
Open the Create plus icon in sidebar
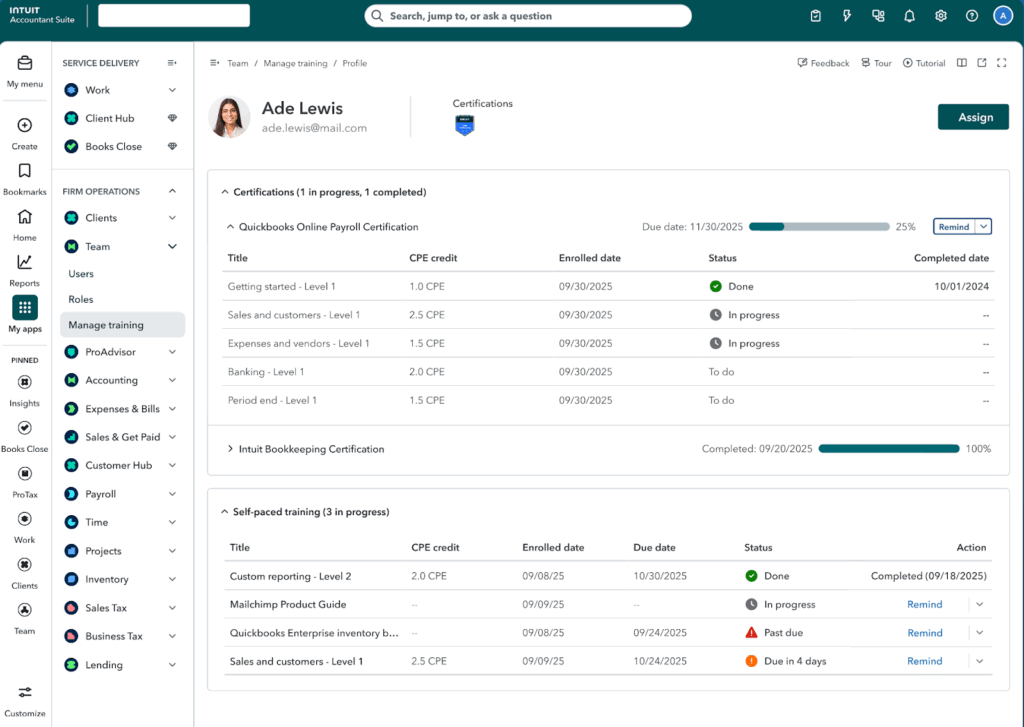coord(25,126)
